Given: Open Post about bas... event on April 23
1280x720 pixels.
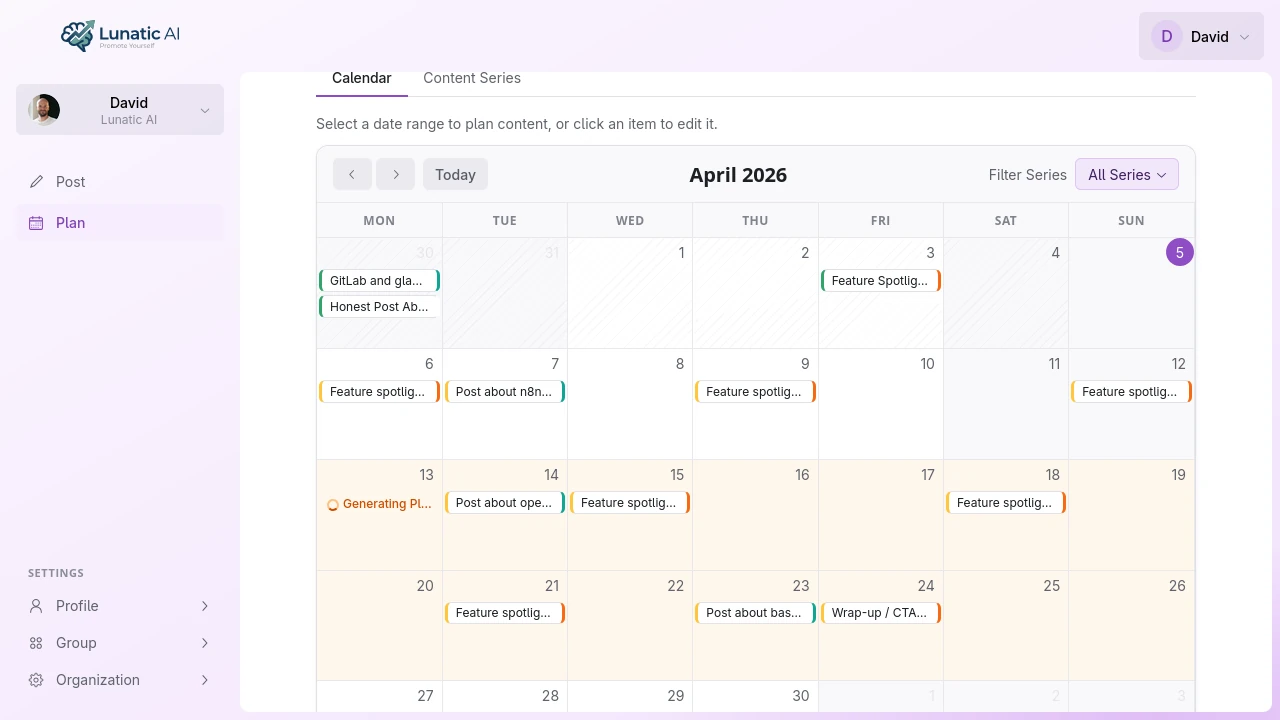Looking at the screenshot, I should pyautogui.click(x=755, y=613).
